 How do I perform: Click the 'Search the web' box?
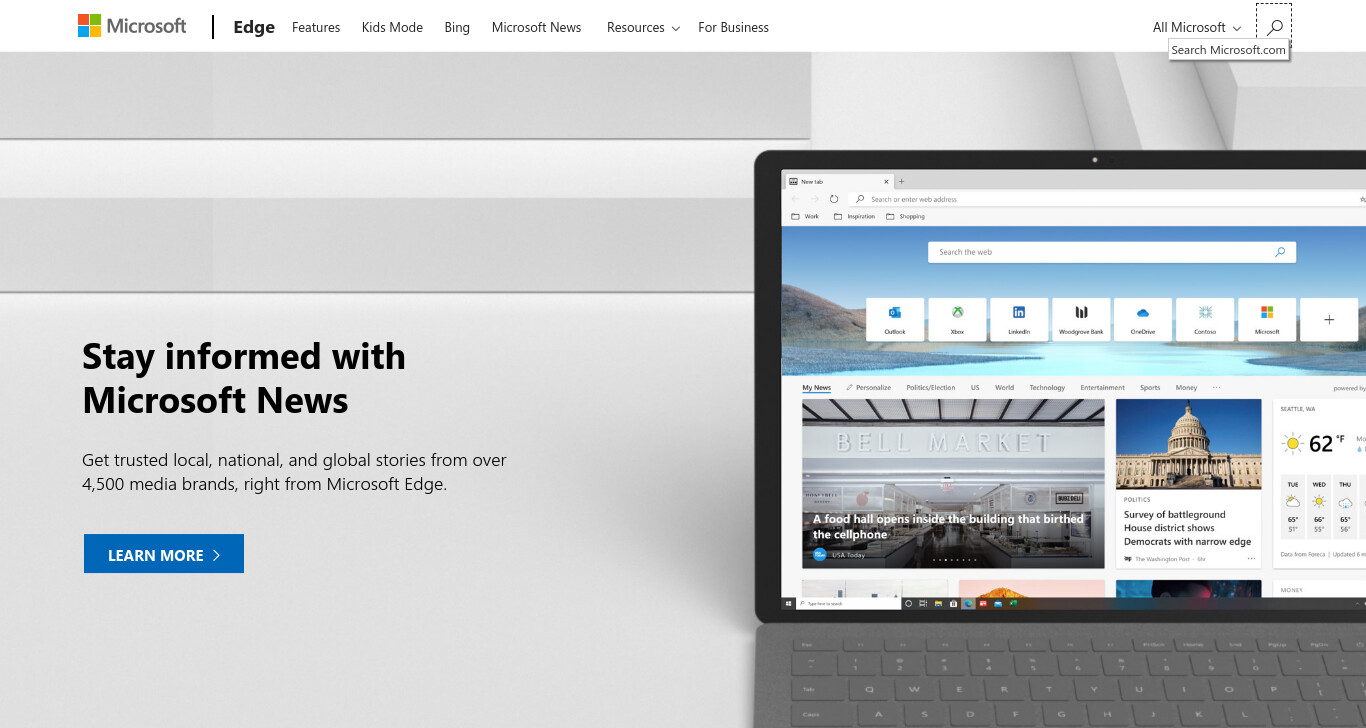1112,252
